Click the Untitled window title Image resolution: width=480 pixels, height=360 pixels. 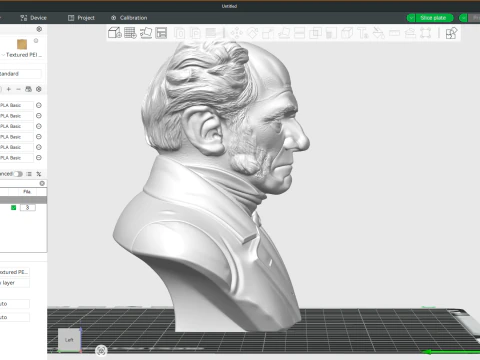tap(229, 6)
